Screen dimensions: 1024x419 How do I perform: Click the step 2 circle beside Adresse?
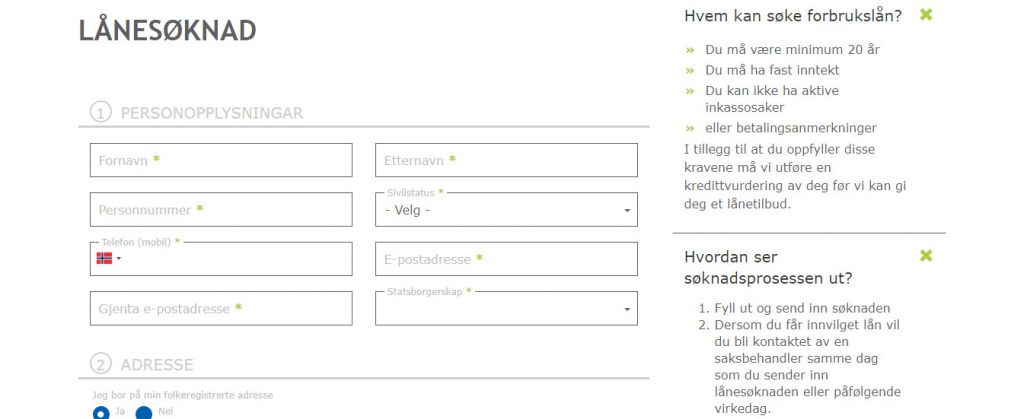point(101,364)
